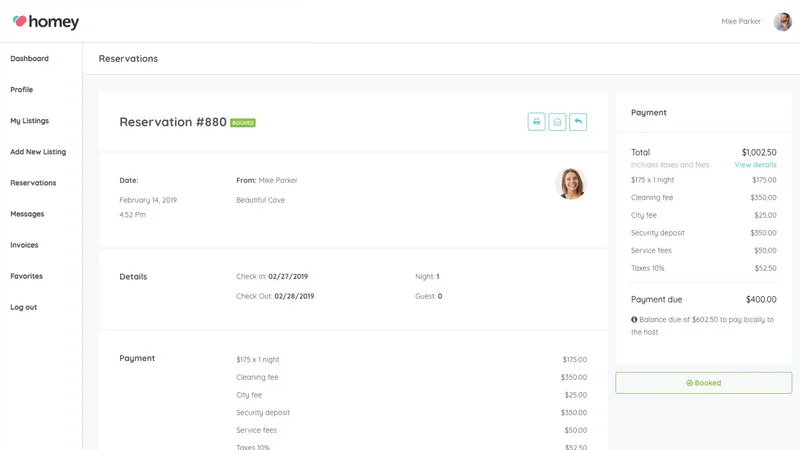
Task: Select Add New Listing
Action: click(x=38, y=152)
